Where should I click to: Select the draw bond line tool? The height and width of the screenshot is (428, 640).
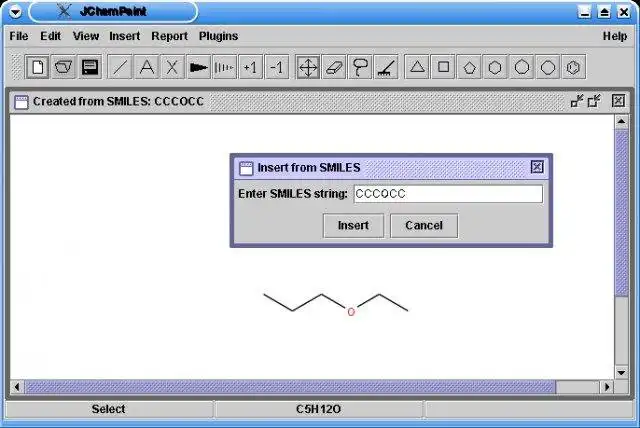point(120,67)
